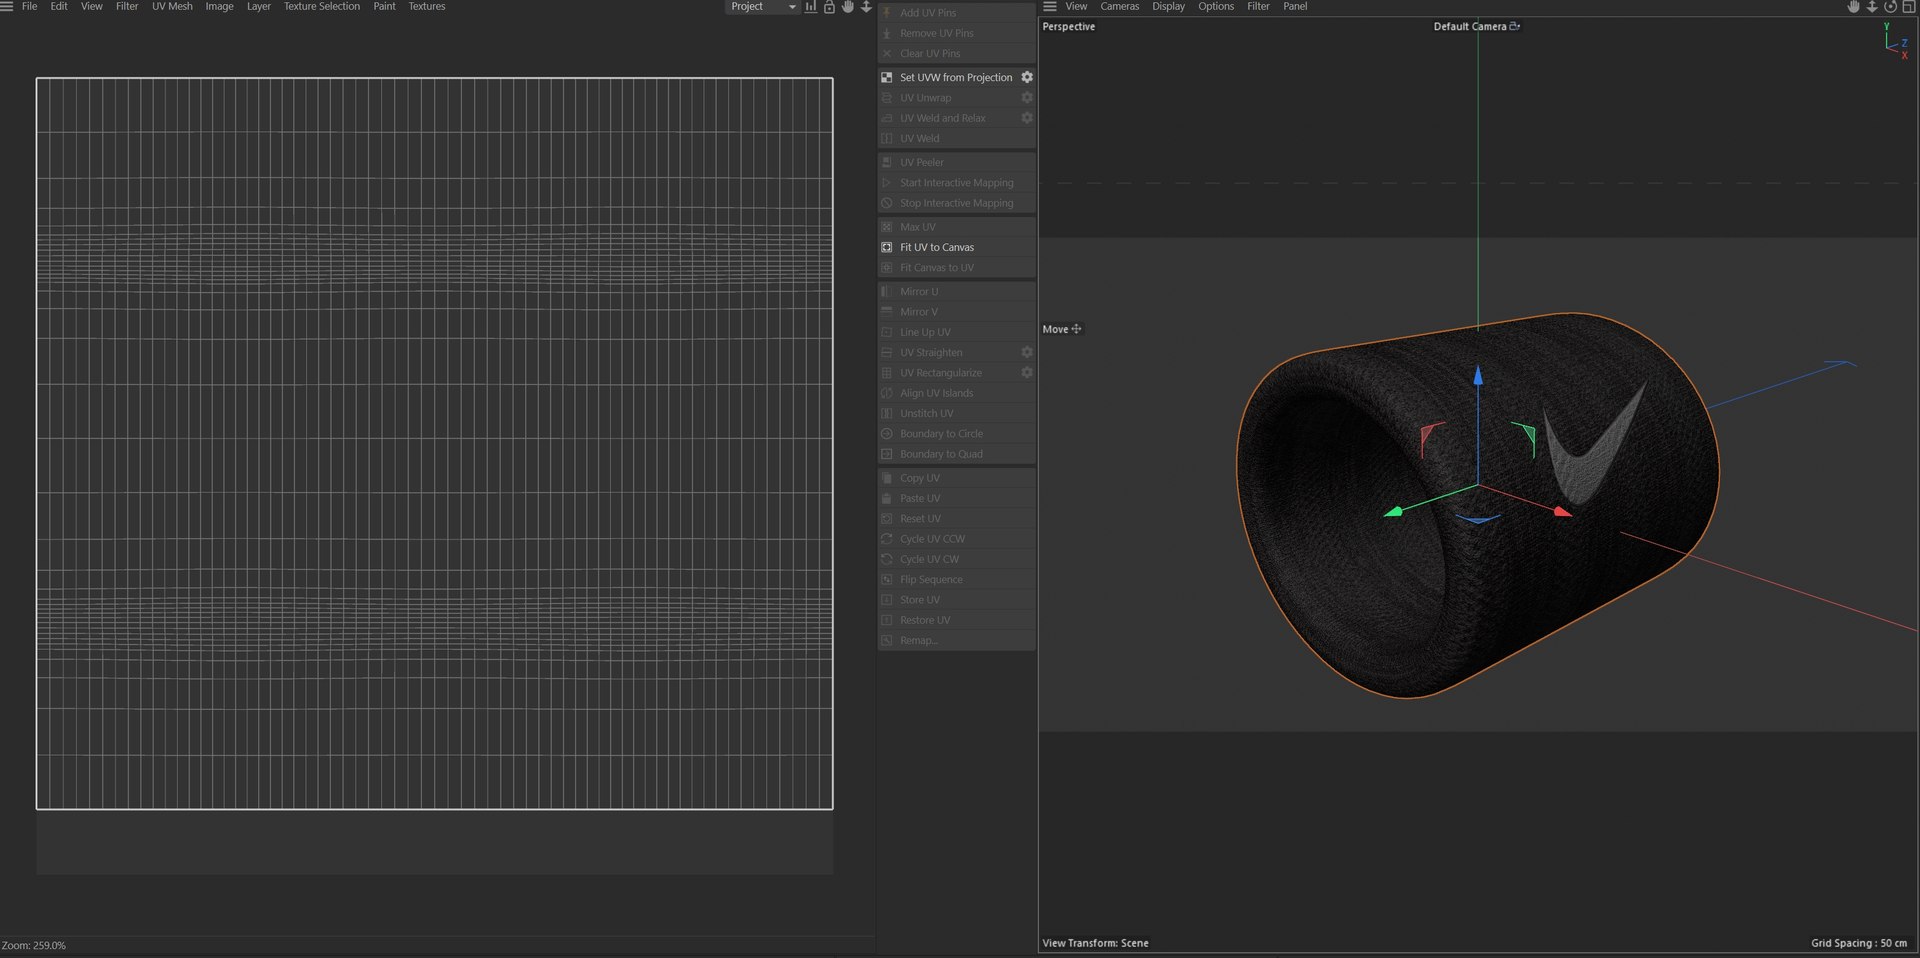Click the UV Peeler command
This screenshot has height=958, width=1920.
click(x=957, y=162)
